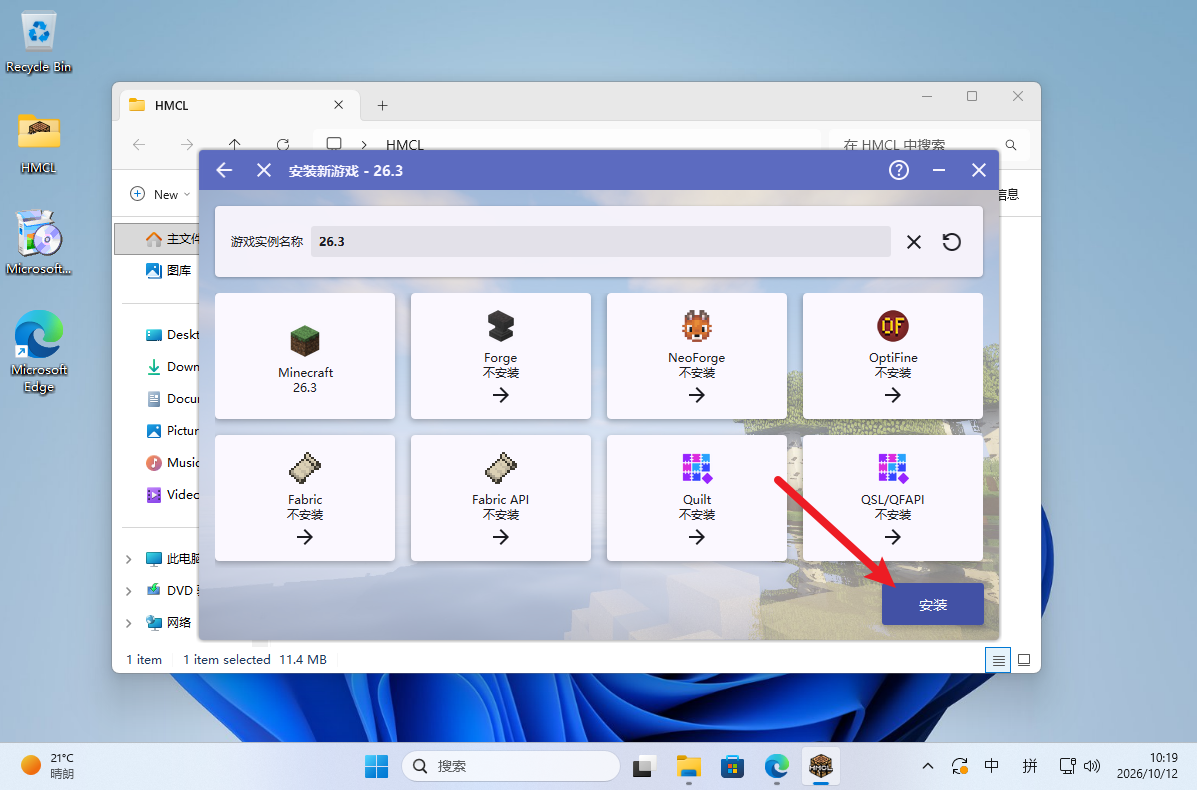
Task: Go back using the HMCL installer back arrow
Action: [x=224, y=170]
